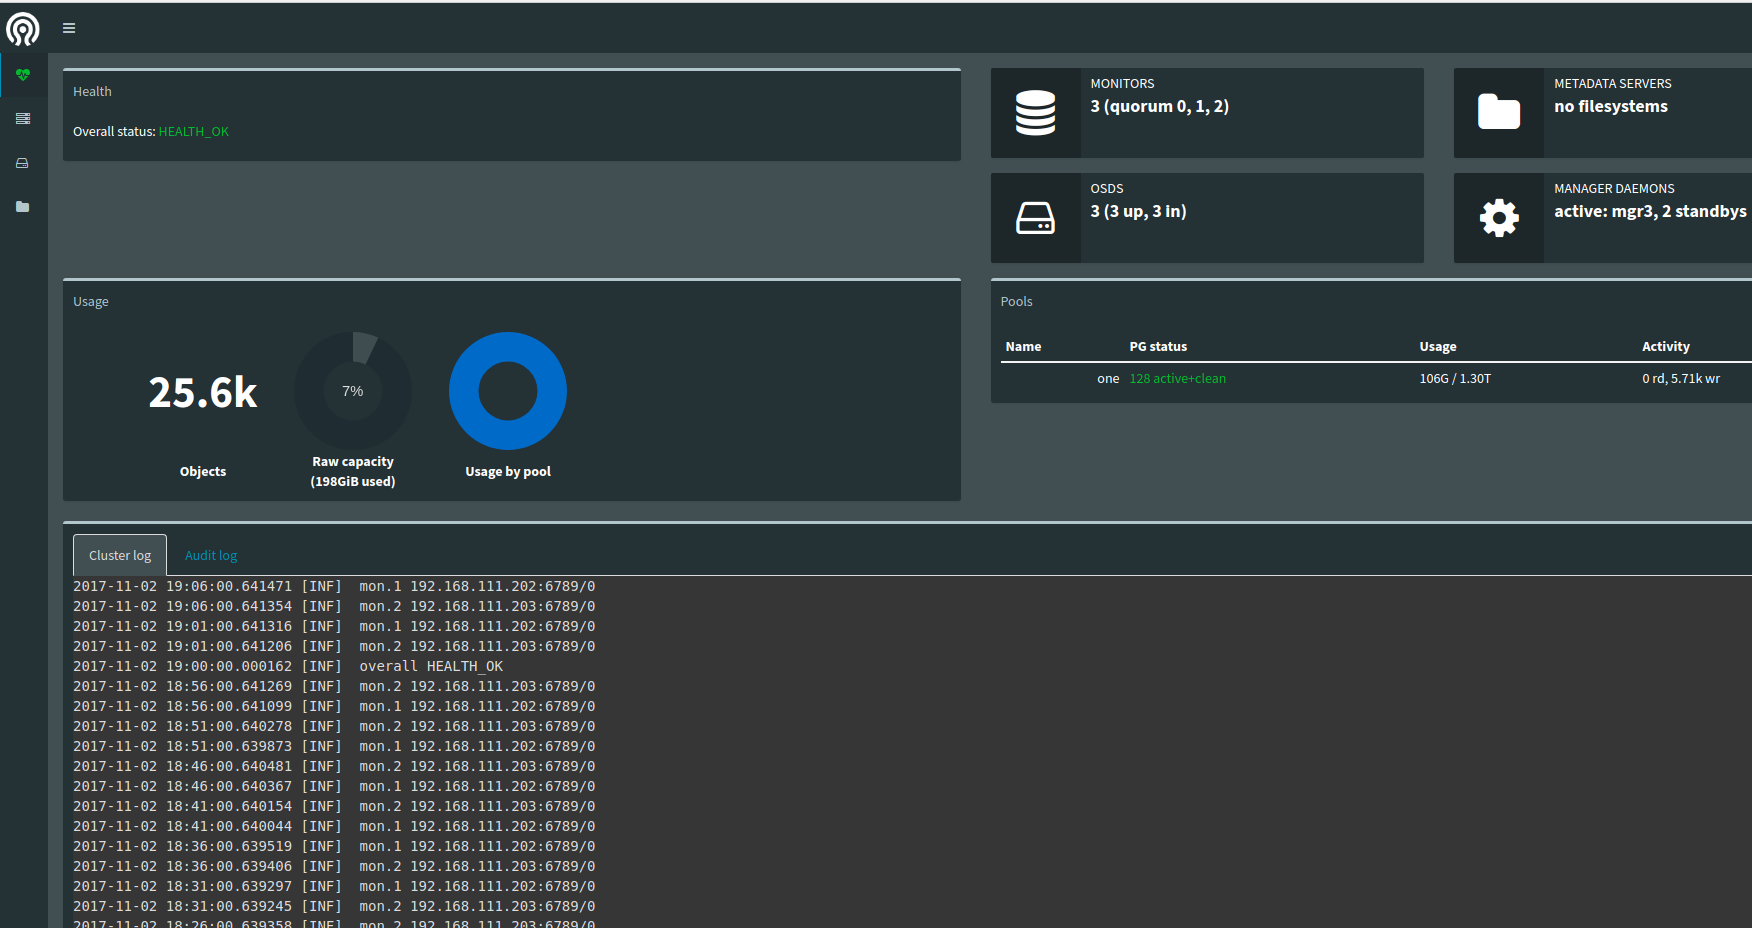Viewport: 1752px width, 928px height.
Task: Click the Ceph logo icon
Action: pyautogui.click(x=23, y=29)
